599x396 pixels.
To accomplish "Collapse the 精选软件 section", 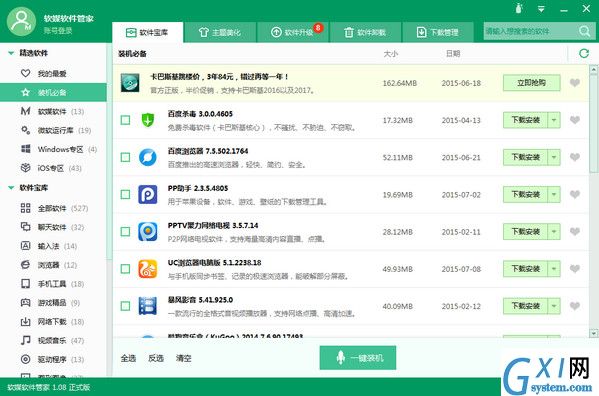I will click(x=11, y=53).
